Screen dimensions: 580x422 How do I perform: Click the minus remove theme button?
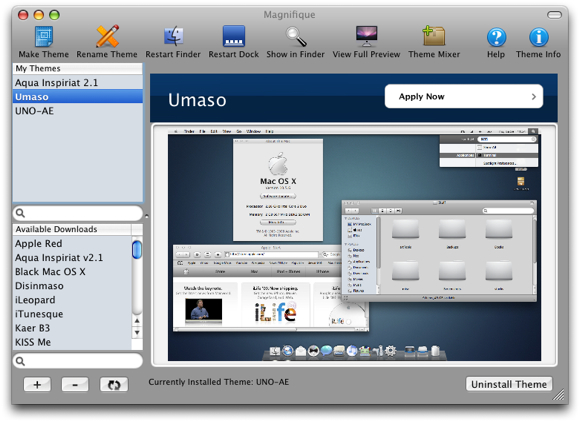[x=75, y=385]
